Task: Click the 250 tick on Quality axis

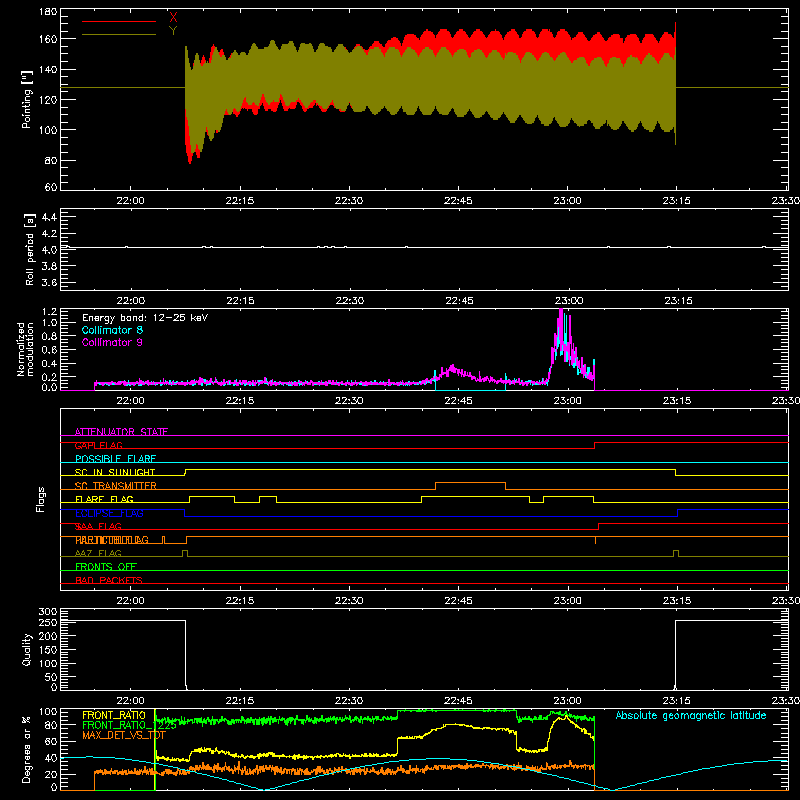Action: [48, 623]
